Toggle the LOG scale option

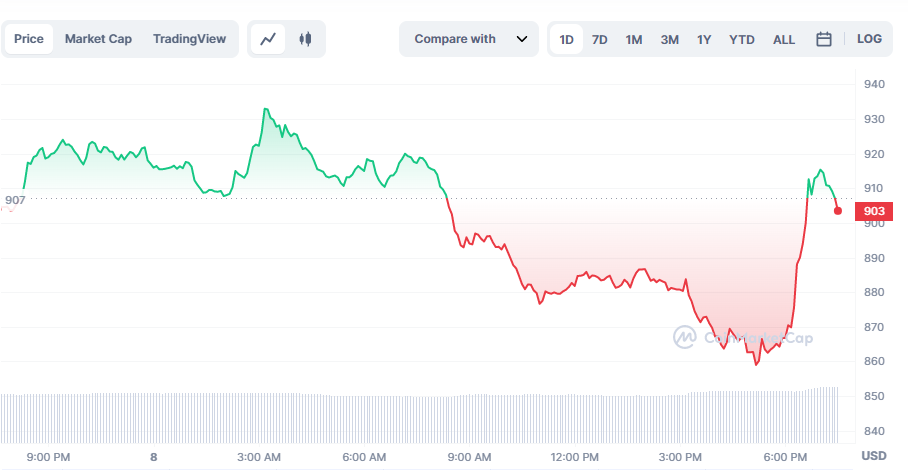[x=869, y=39]
